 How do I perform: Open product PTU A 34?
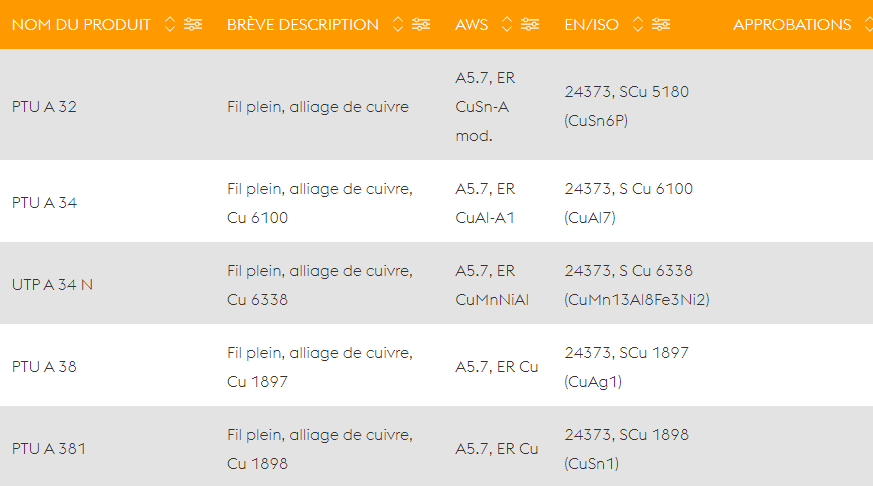click(44, 203)
